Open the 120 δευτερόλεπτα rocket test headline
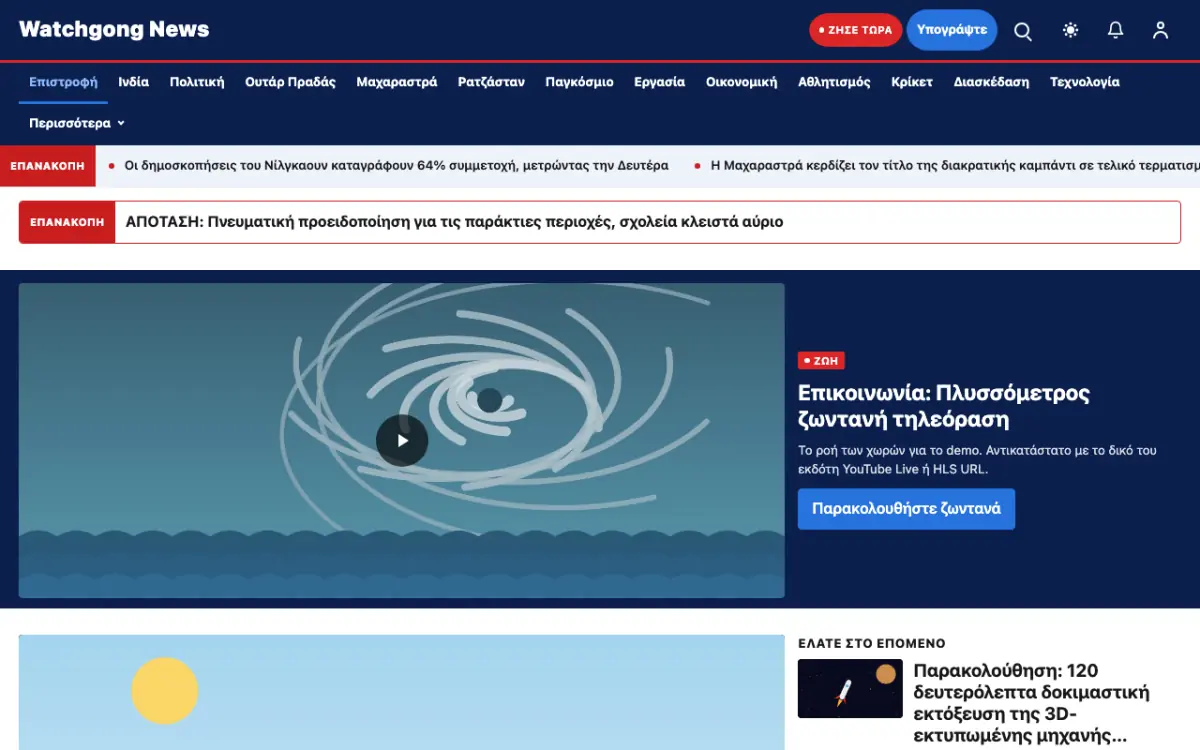 (x=1032, y=703)
